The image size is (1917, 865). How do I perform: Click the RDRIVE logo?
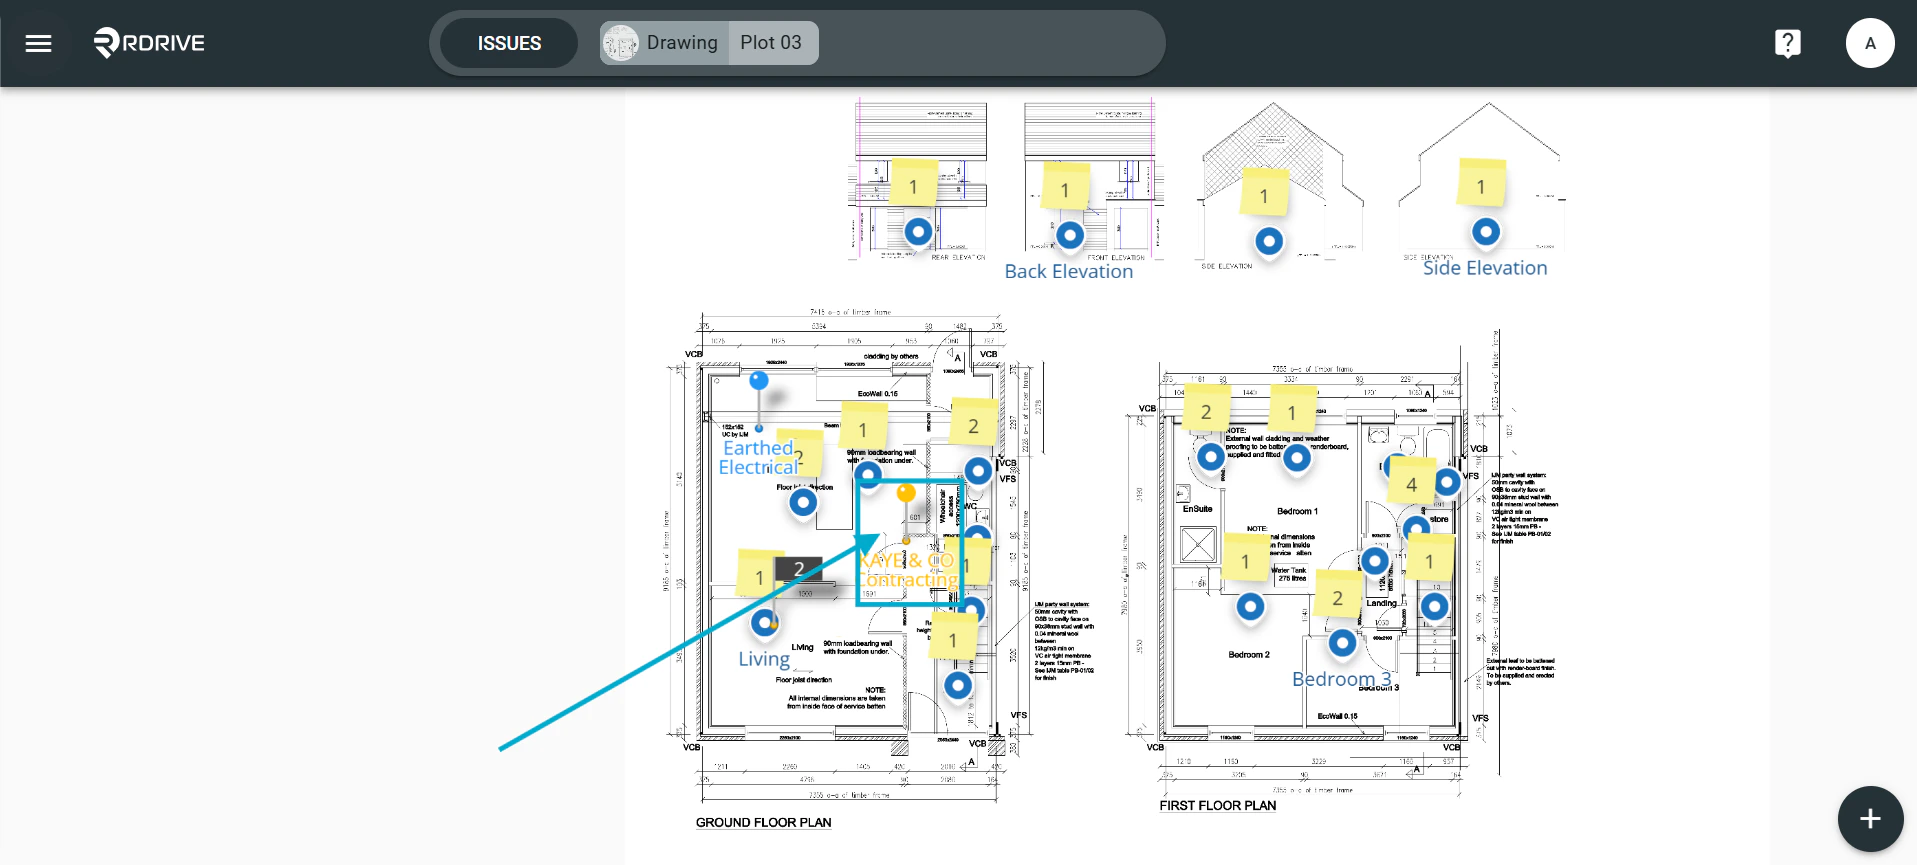tap(149, 43)
